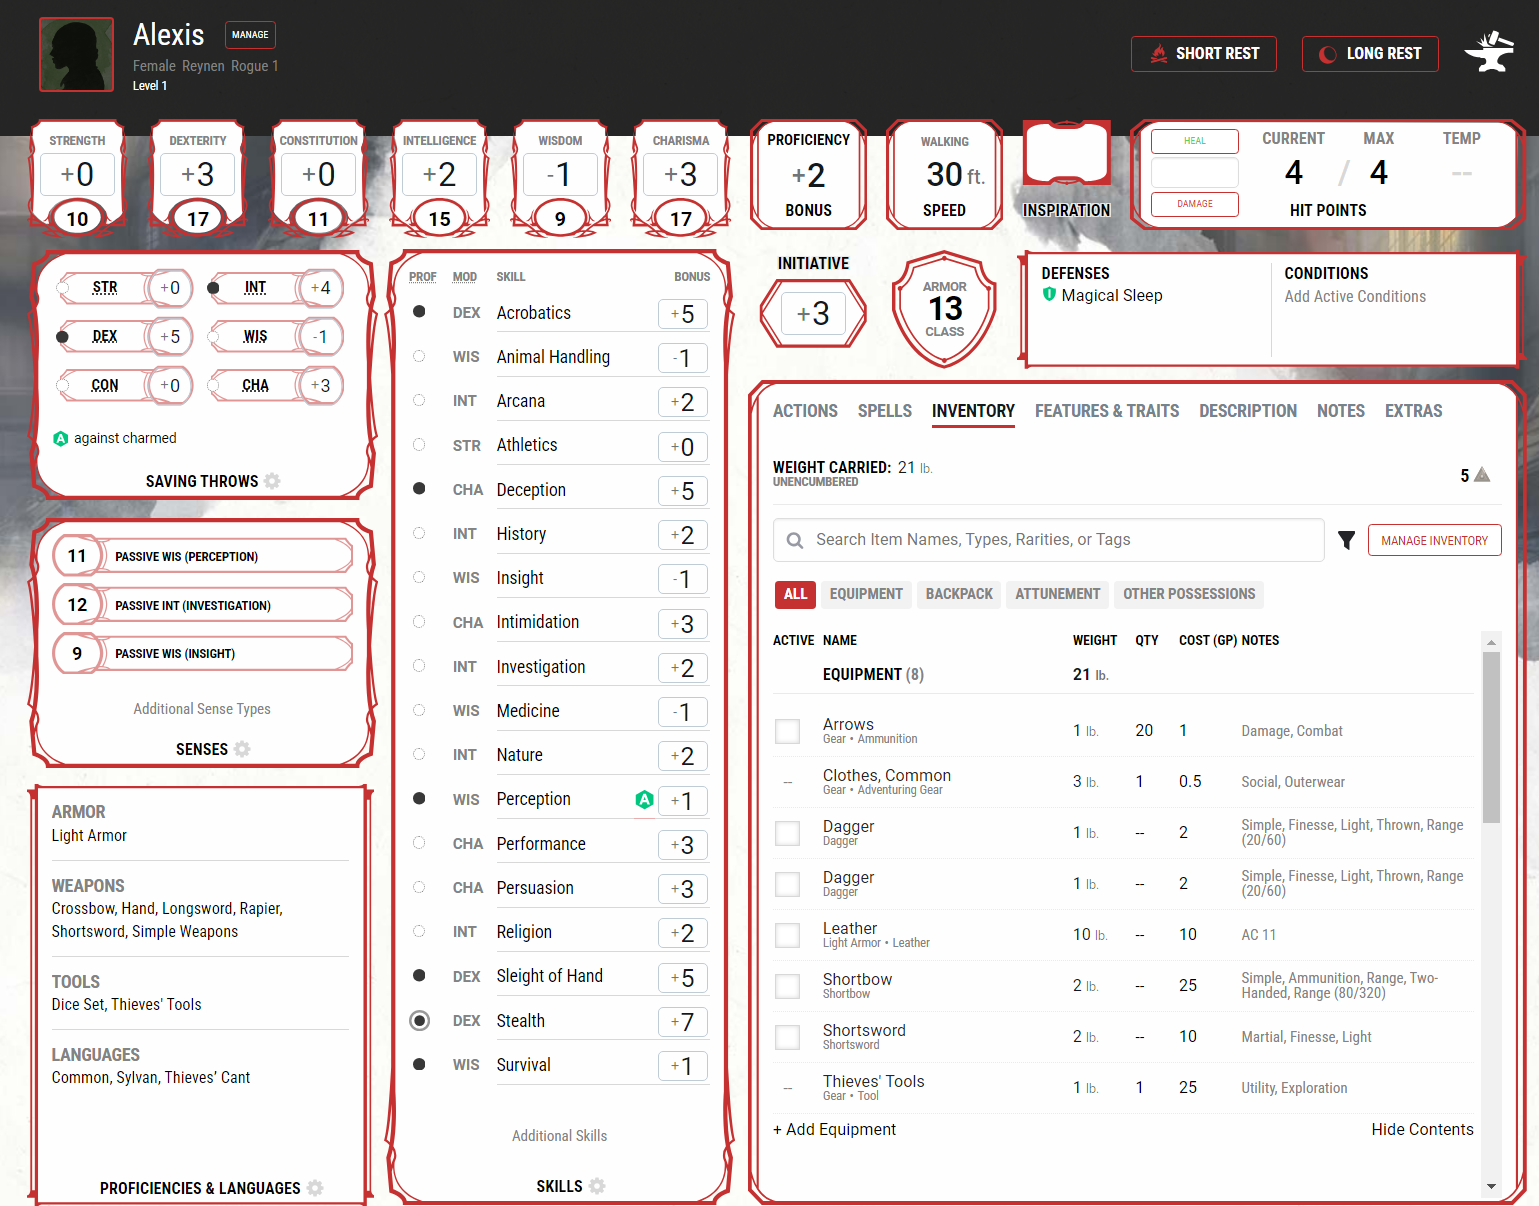This screenshot has width=1539, height=1206.
Task: Check the Shortbow active checkbox
Action: 788,986
